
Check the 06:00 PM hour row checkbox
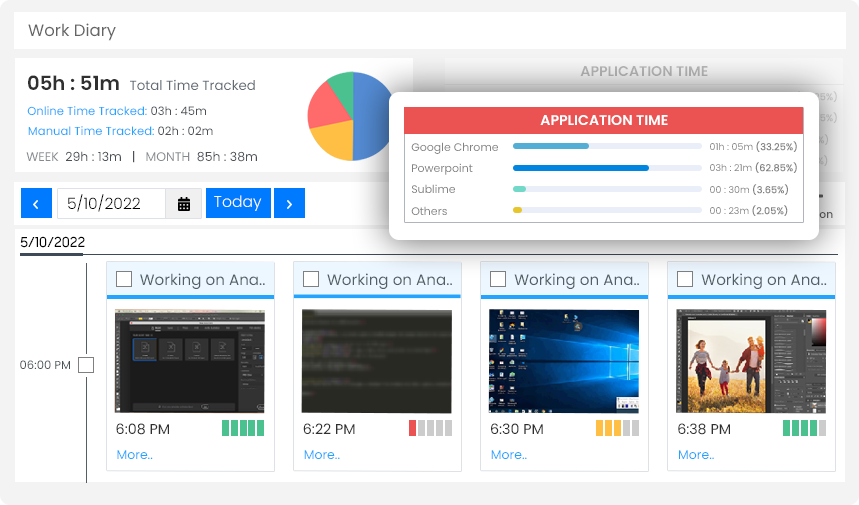tap(86, 365)
